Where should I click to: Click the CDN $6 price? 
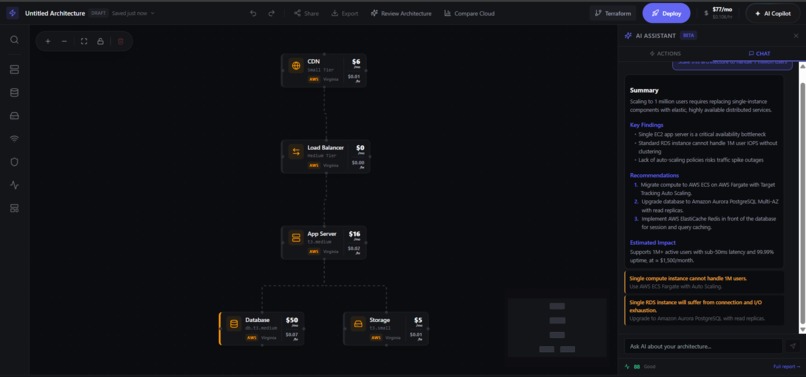pos(356,62)
